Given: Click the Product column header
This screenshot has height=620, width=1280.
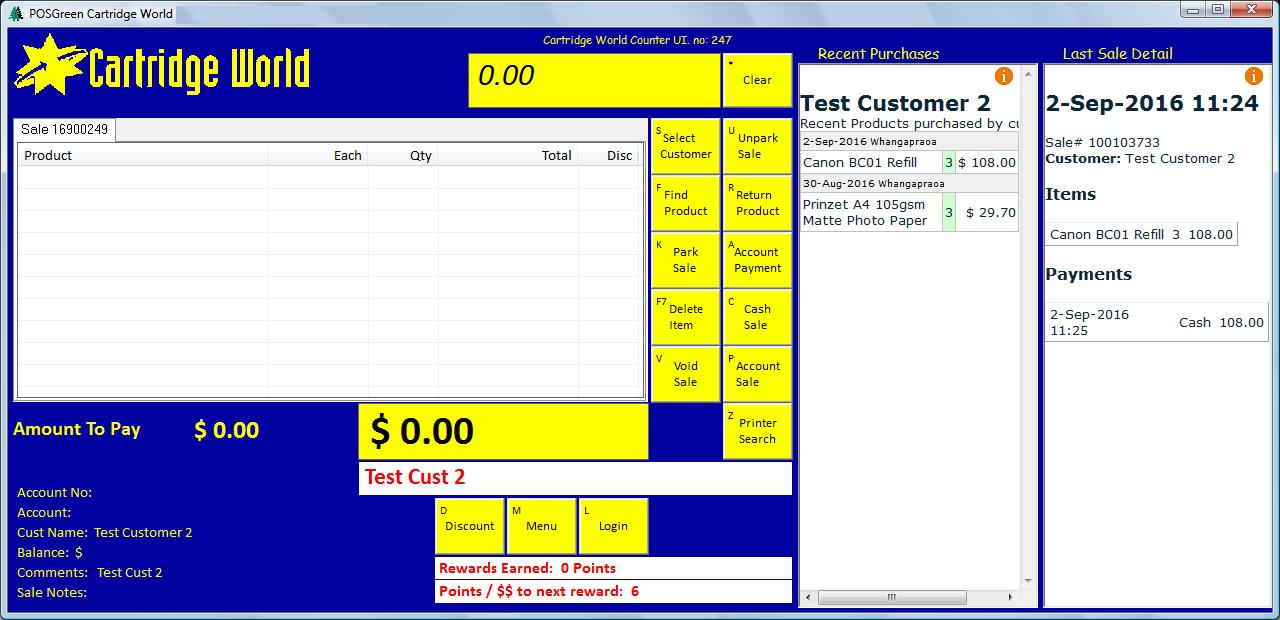Looking at the screenshot, I should point(143,155).
